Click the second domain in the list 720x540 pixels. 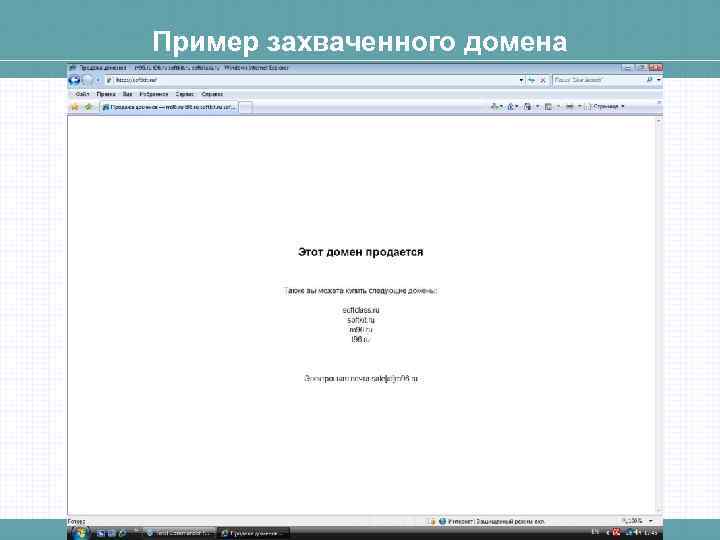click(x=361, y=320)
